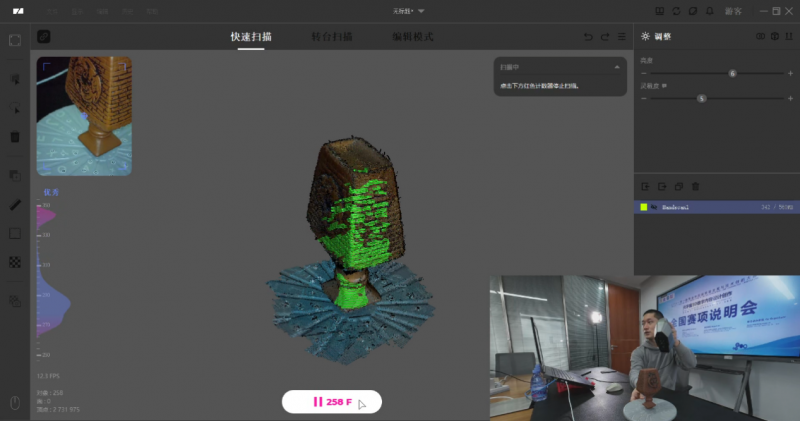
Task: Open the hamburger menu next to redo
Action: click(621, 37)
